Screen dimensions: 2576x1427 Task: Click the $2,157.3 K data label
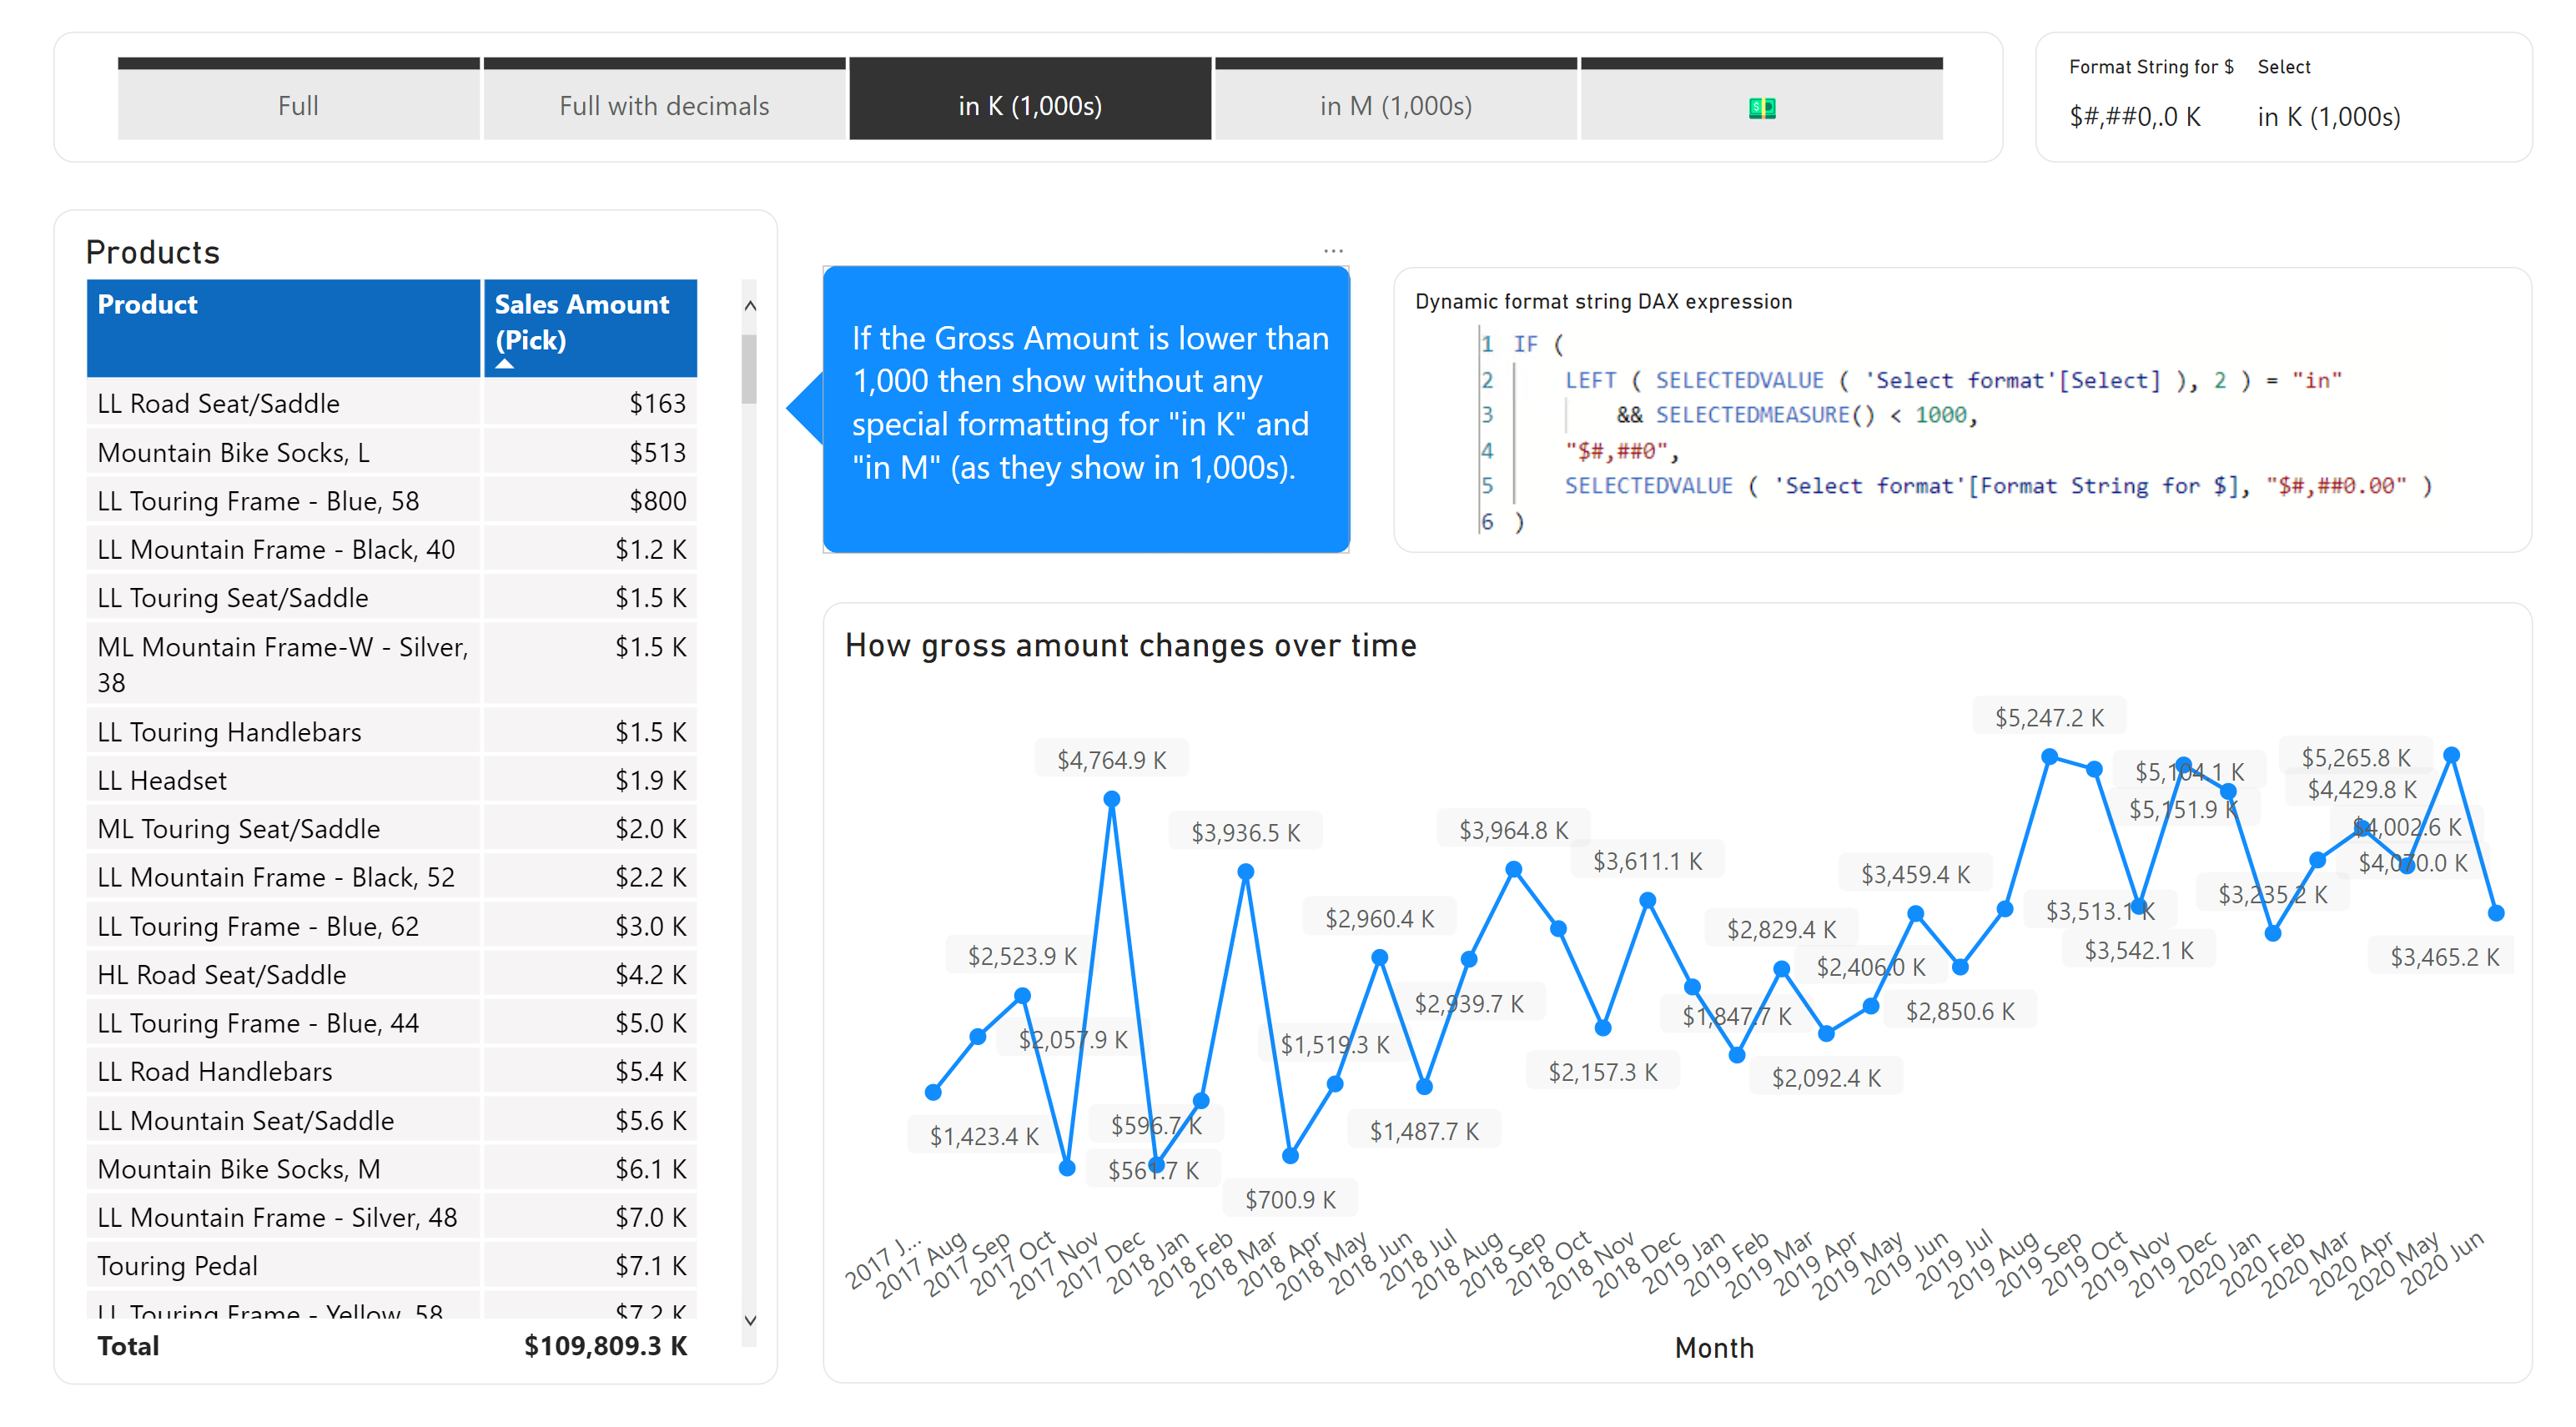point(1603,1072)
